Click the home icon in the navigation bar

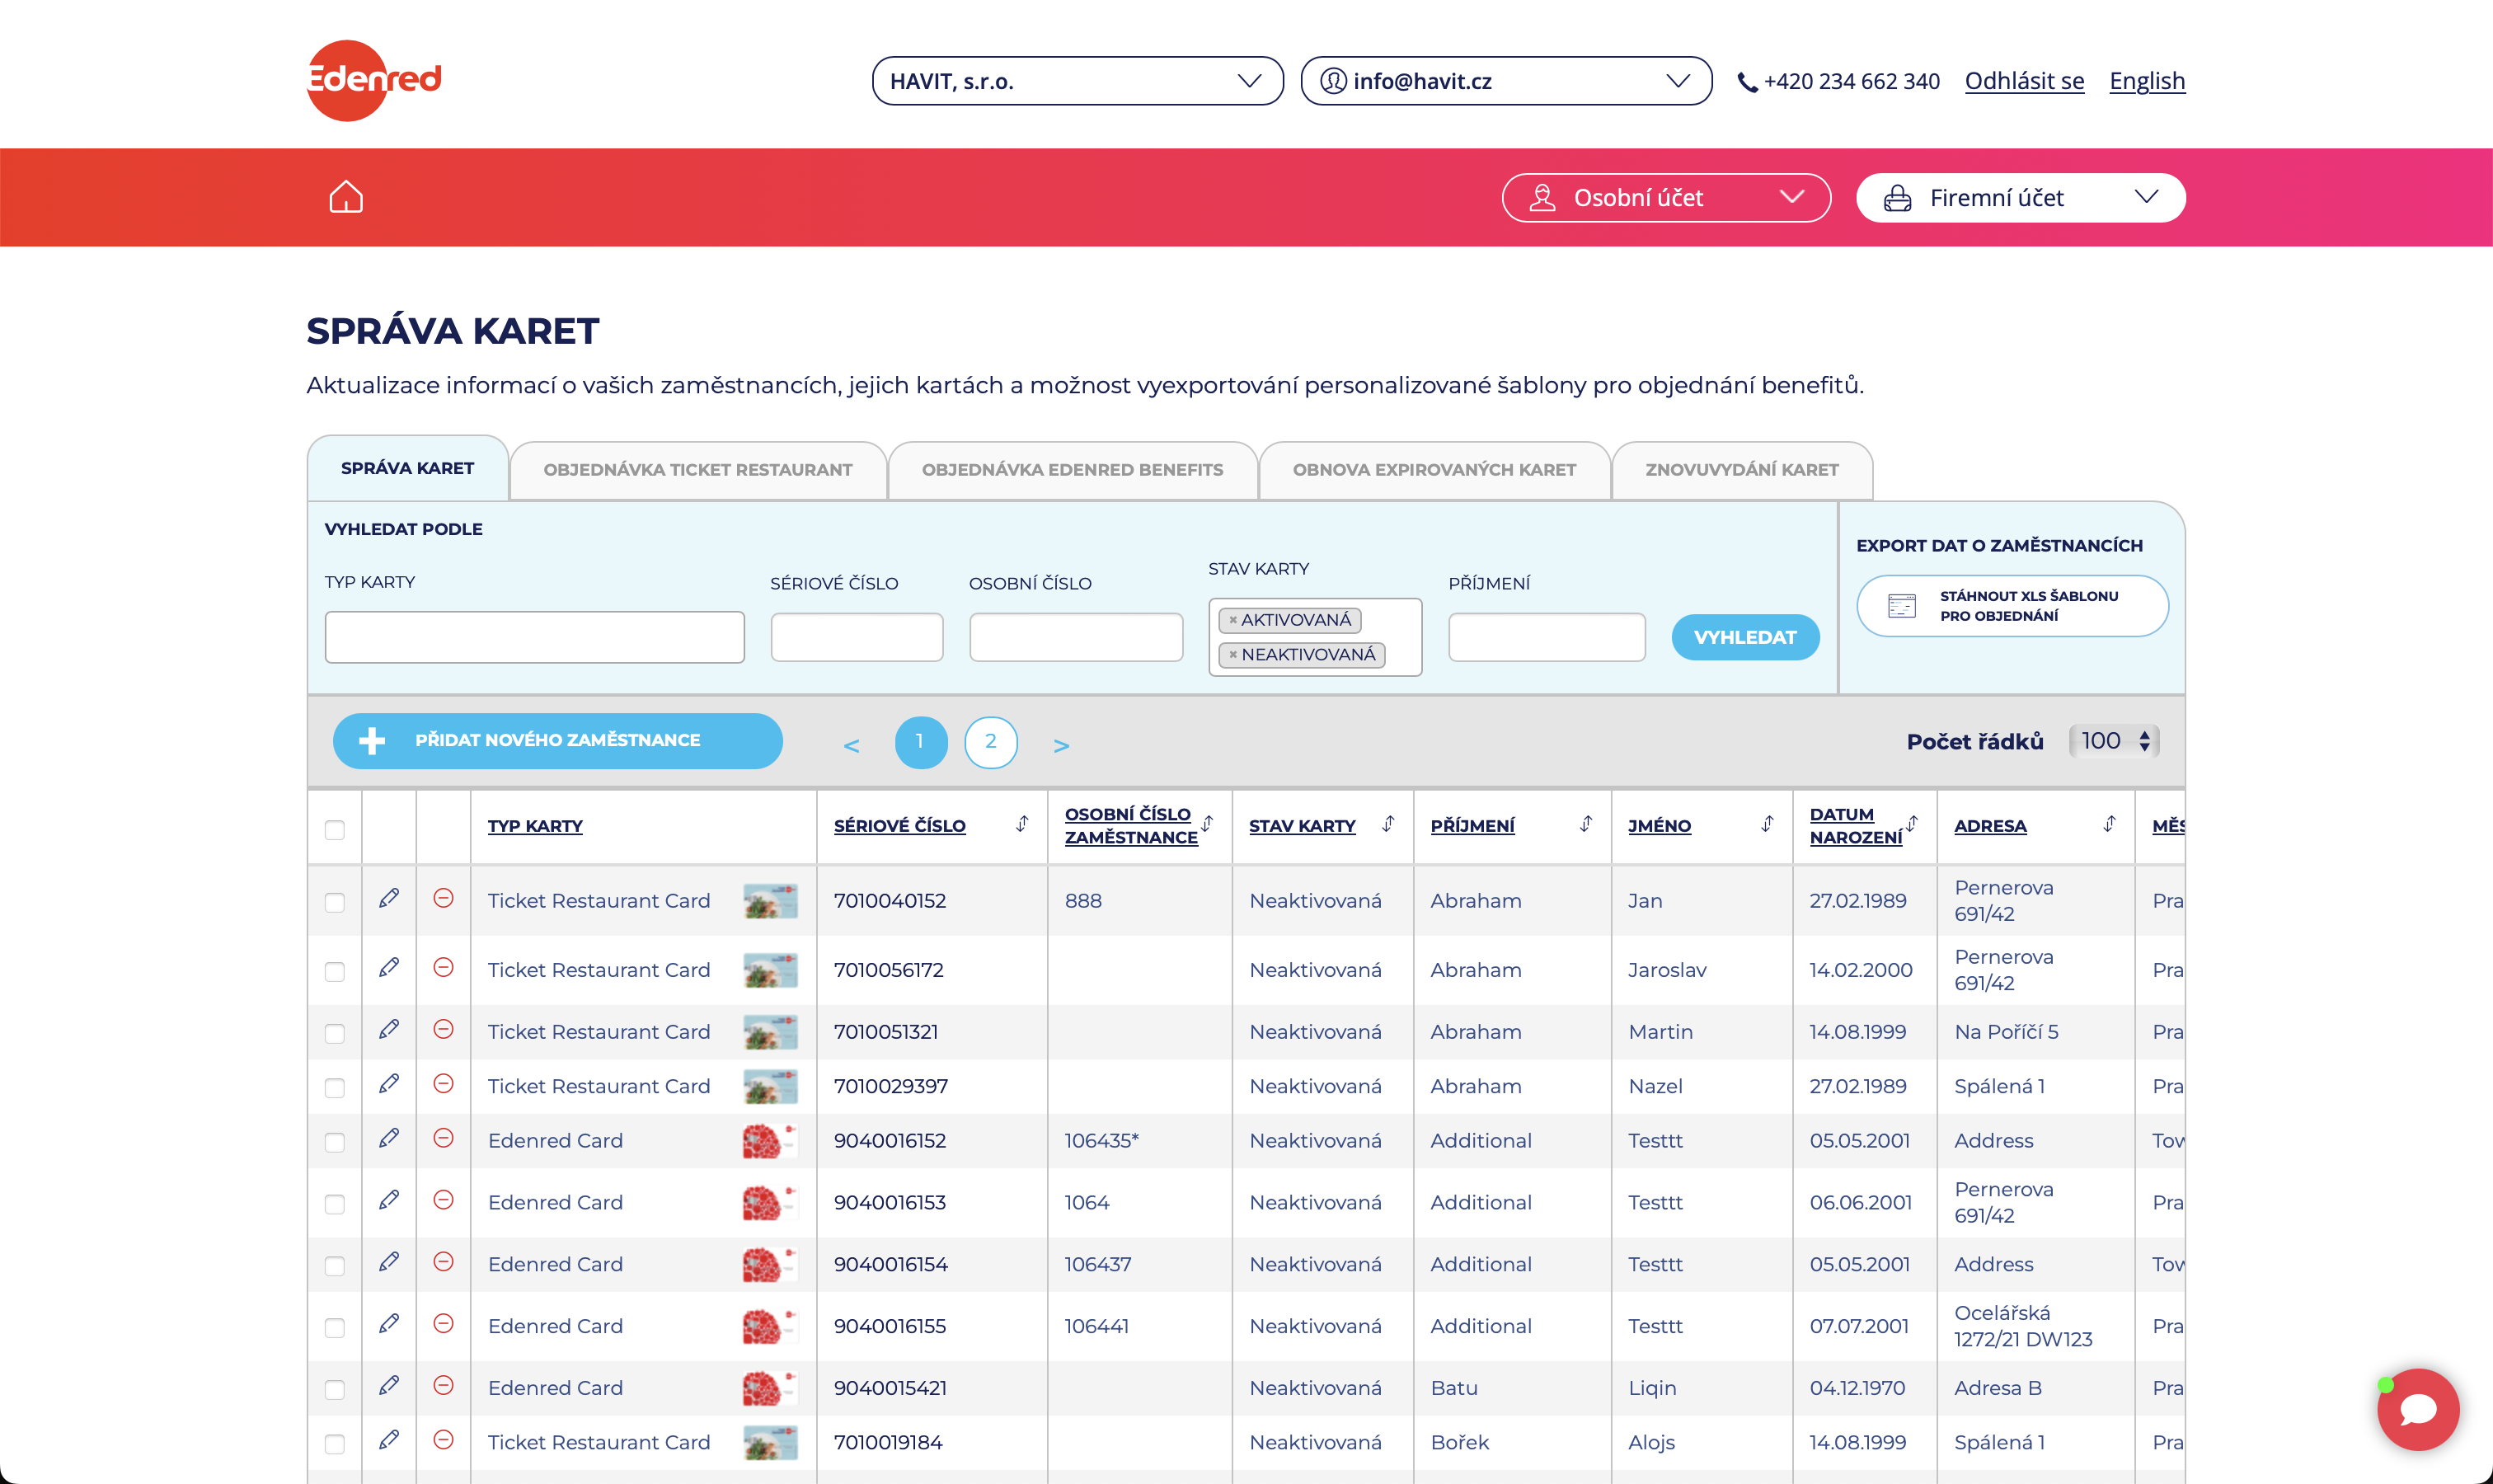(344, 196)
